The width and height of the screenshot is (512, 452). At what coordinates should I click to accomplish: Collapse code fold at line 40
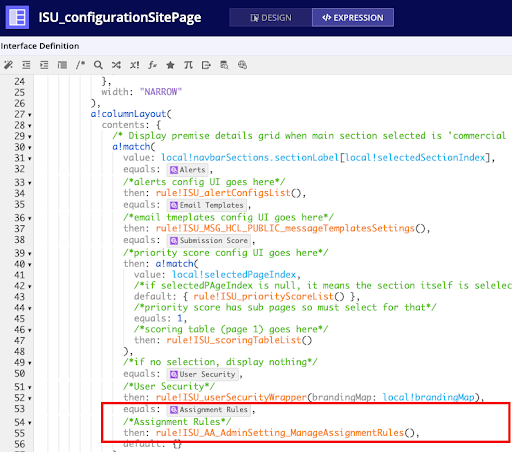(x=30, y=265)
